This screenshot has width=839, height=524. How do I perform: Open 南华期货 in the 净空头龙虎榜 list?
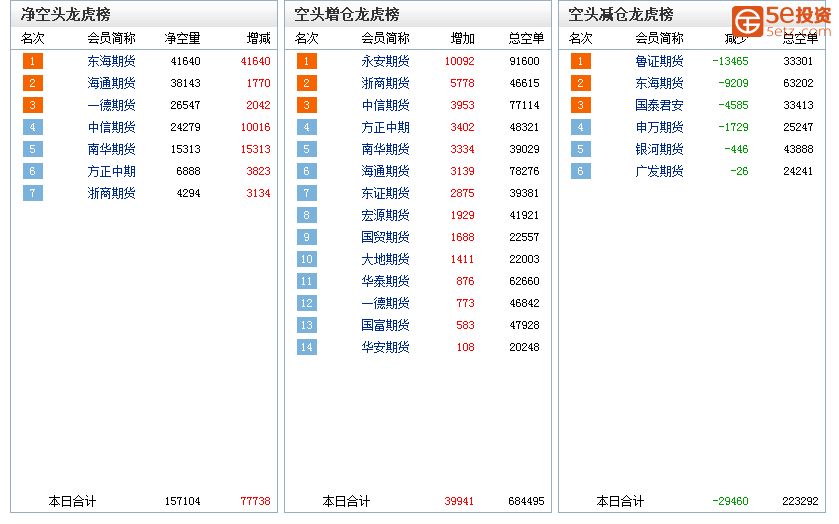click(x=111, y=149)
